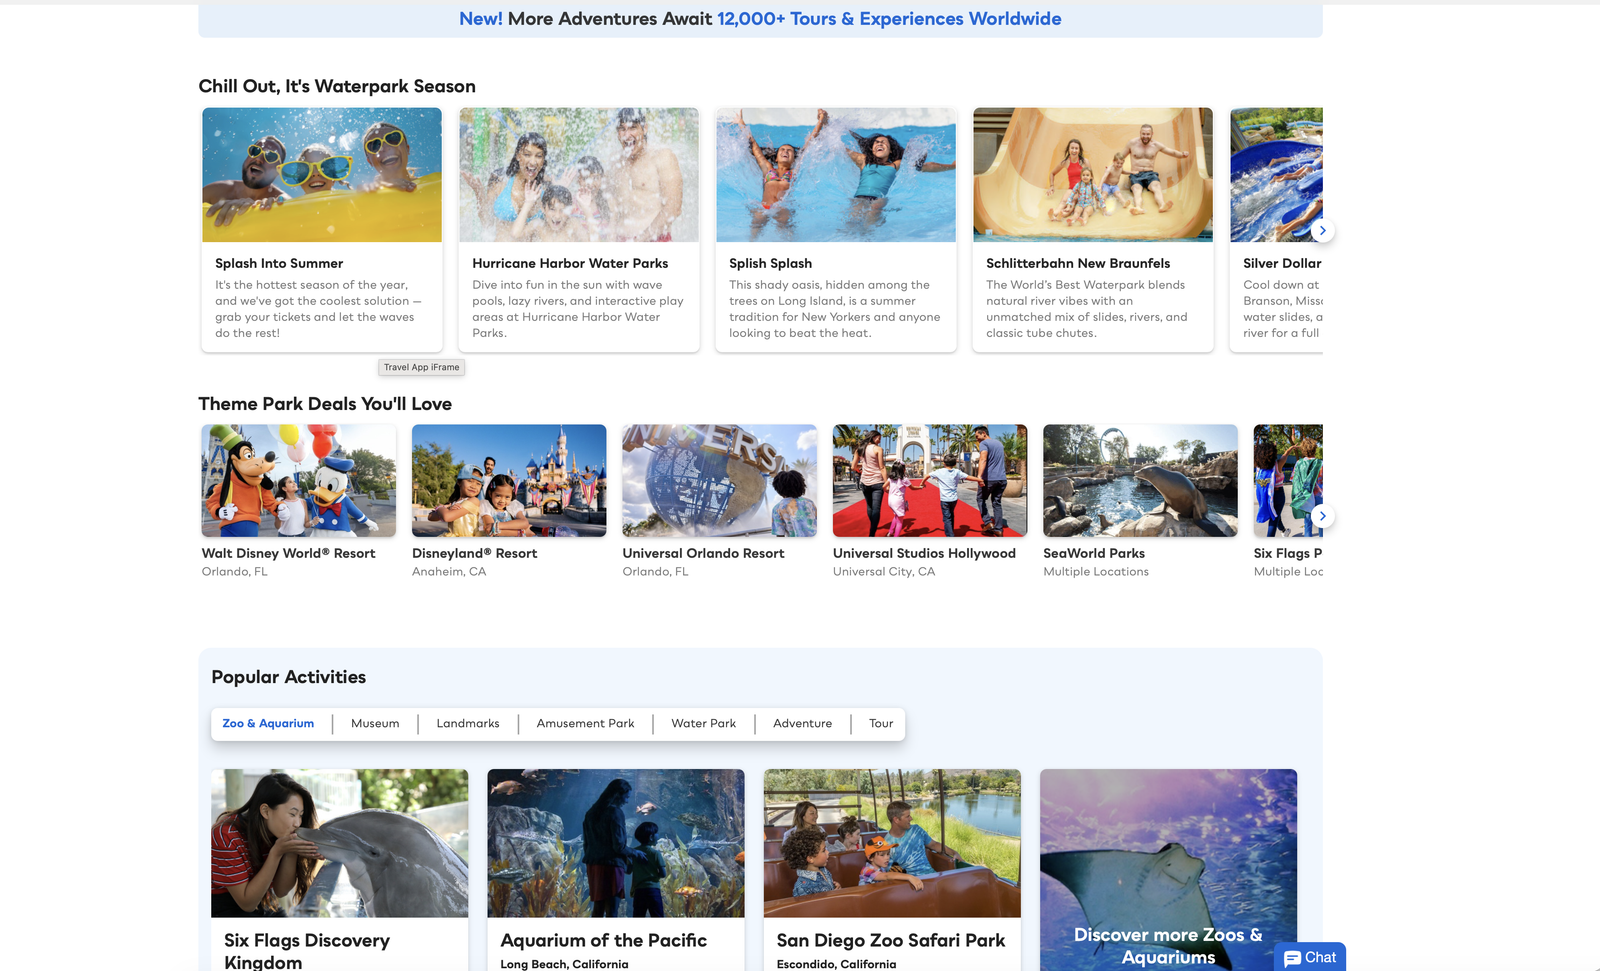Screen dimensions: 1600x971
Task: Click the waterpark carousel next arrow
Action: tap(1322, 231)
